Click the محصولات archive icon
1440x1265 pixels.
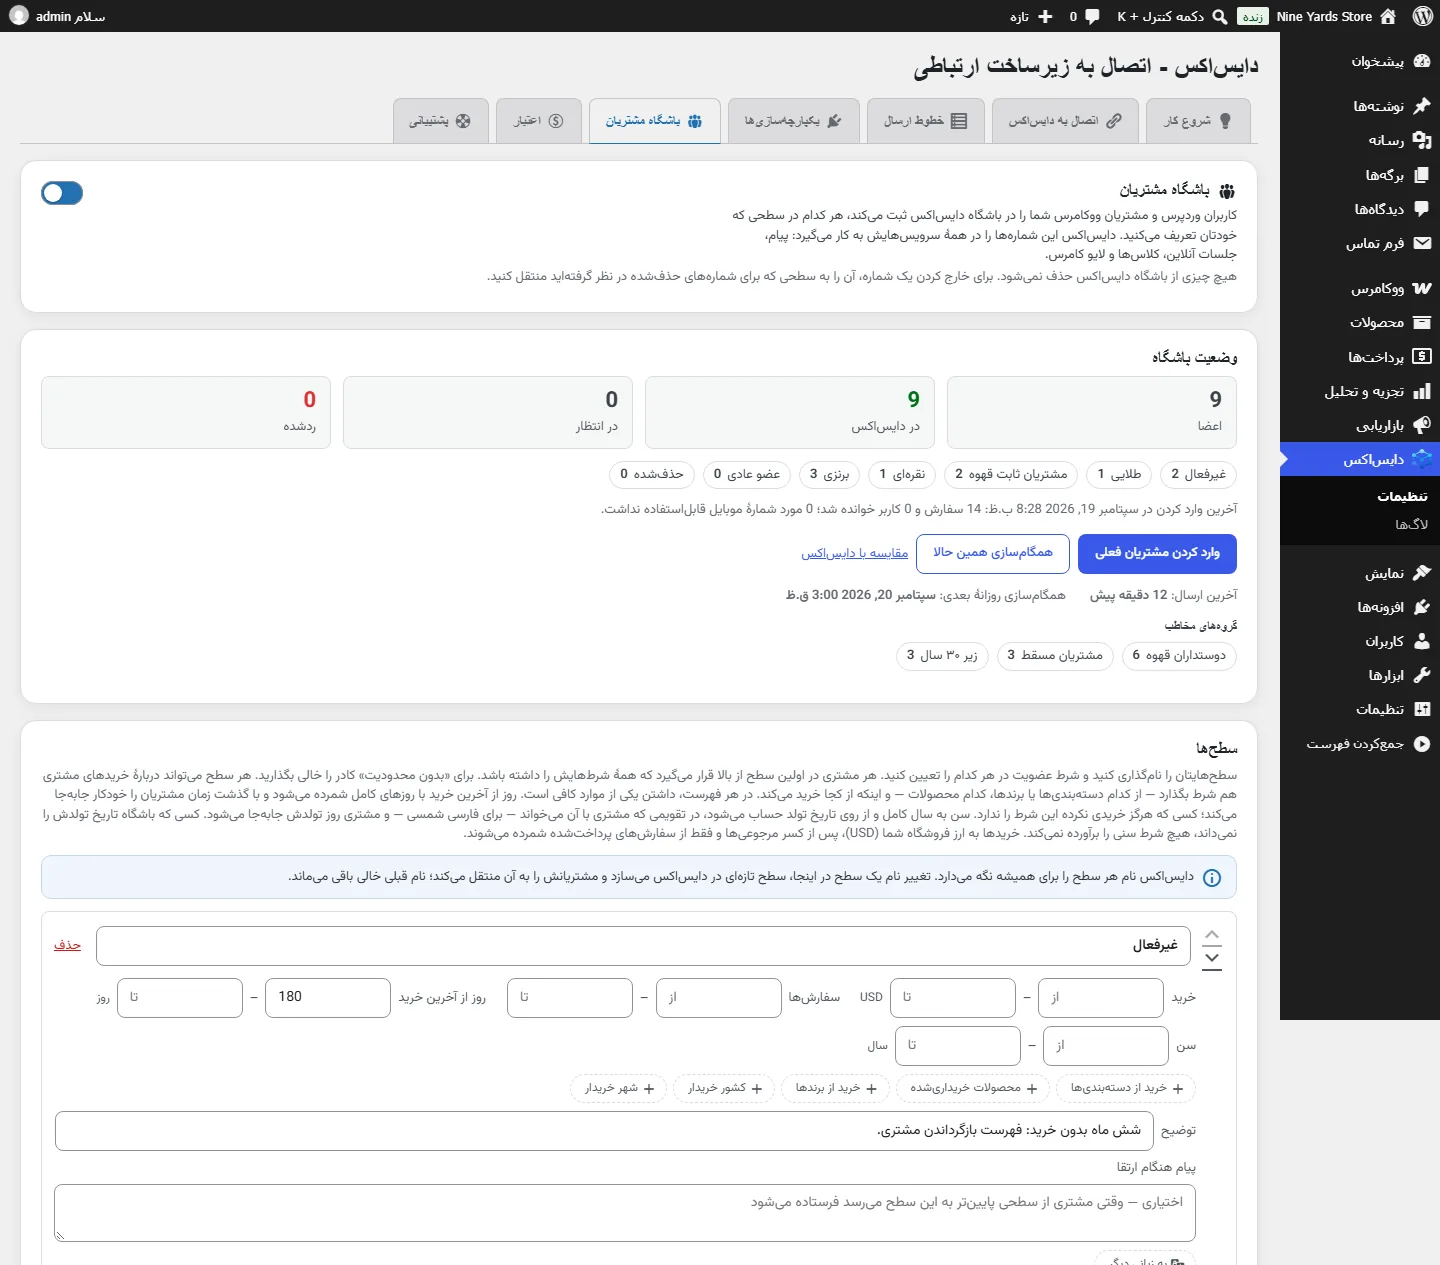point(1422,322)
